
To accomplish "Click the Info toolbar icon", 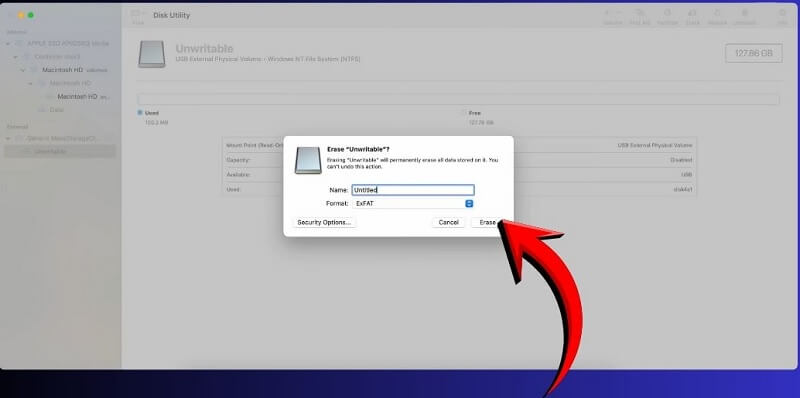I will click(782, 13).
